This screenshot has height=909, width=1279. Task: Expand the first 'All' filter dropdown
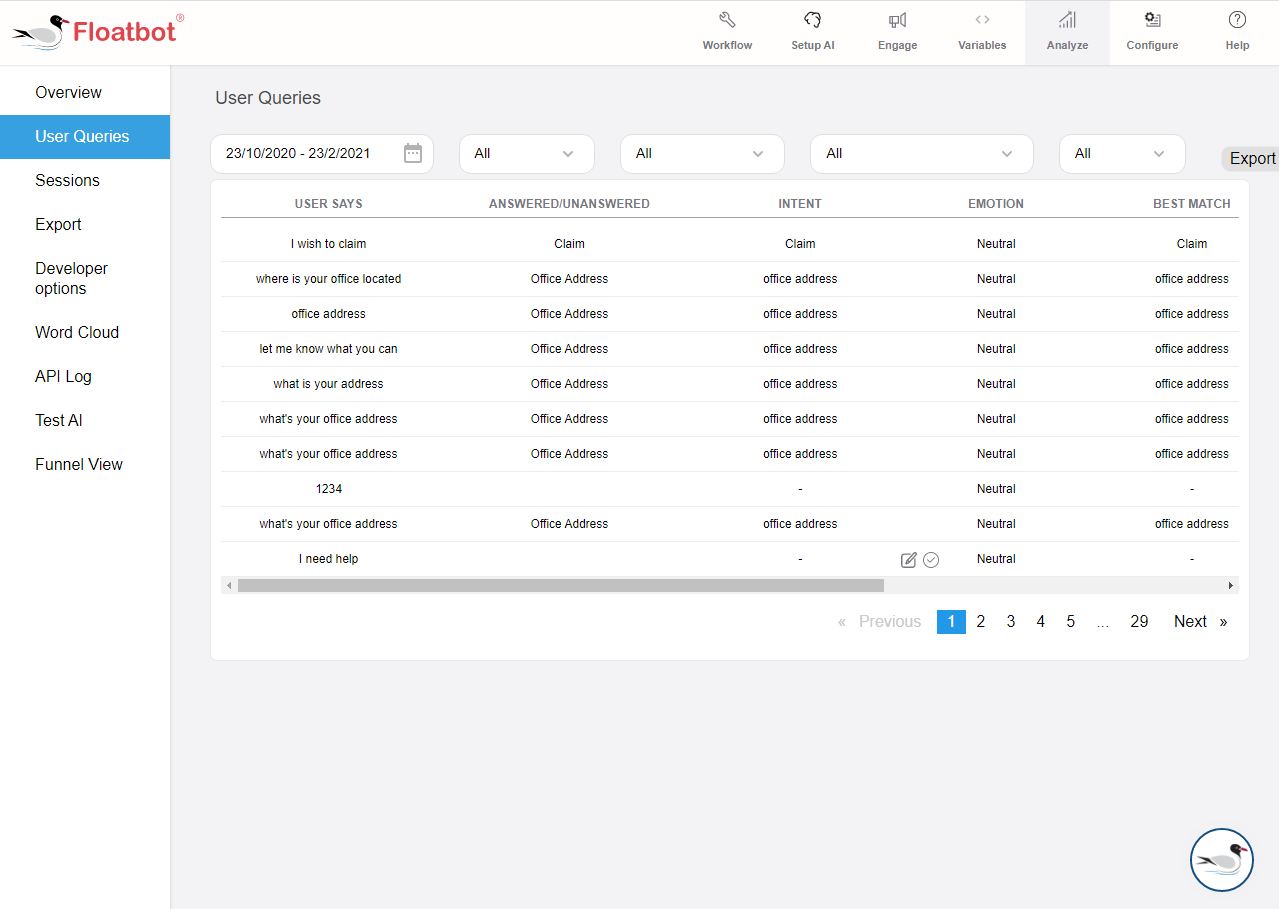tap(526, 154)
